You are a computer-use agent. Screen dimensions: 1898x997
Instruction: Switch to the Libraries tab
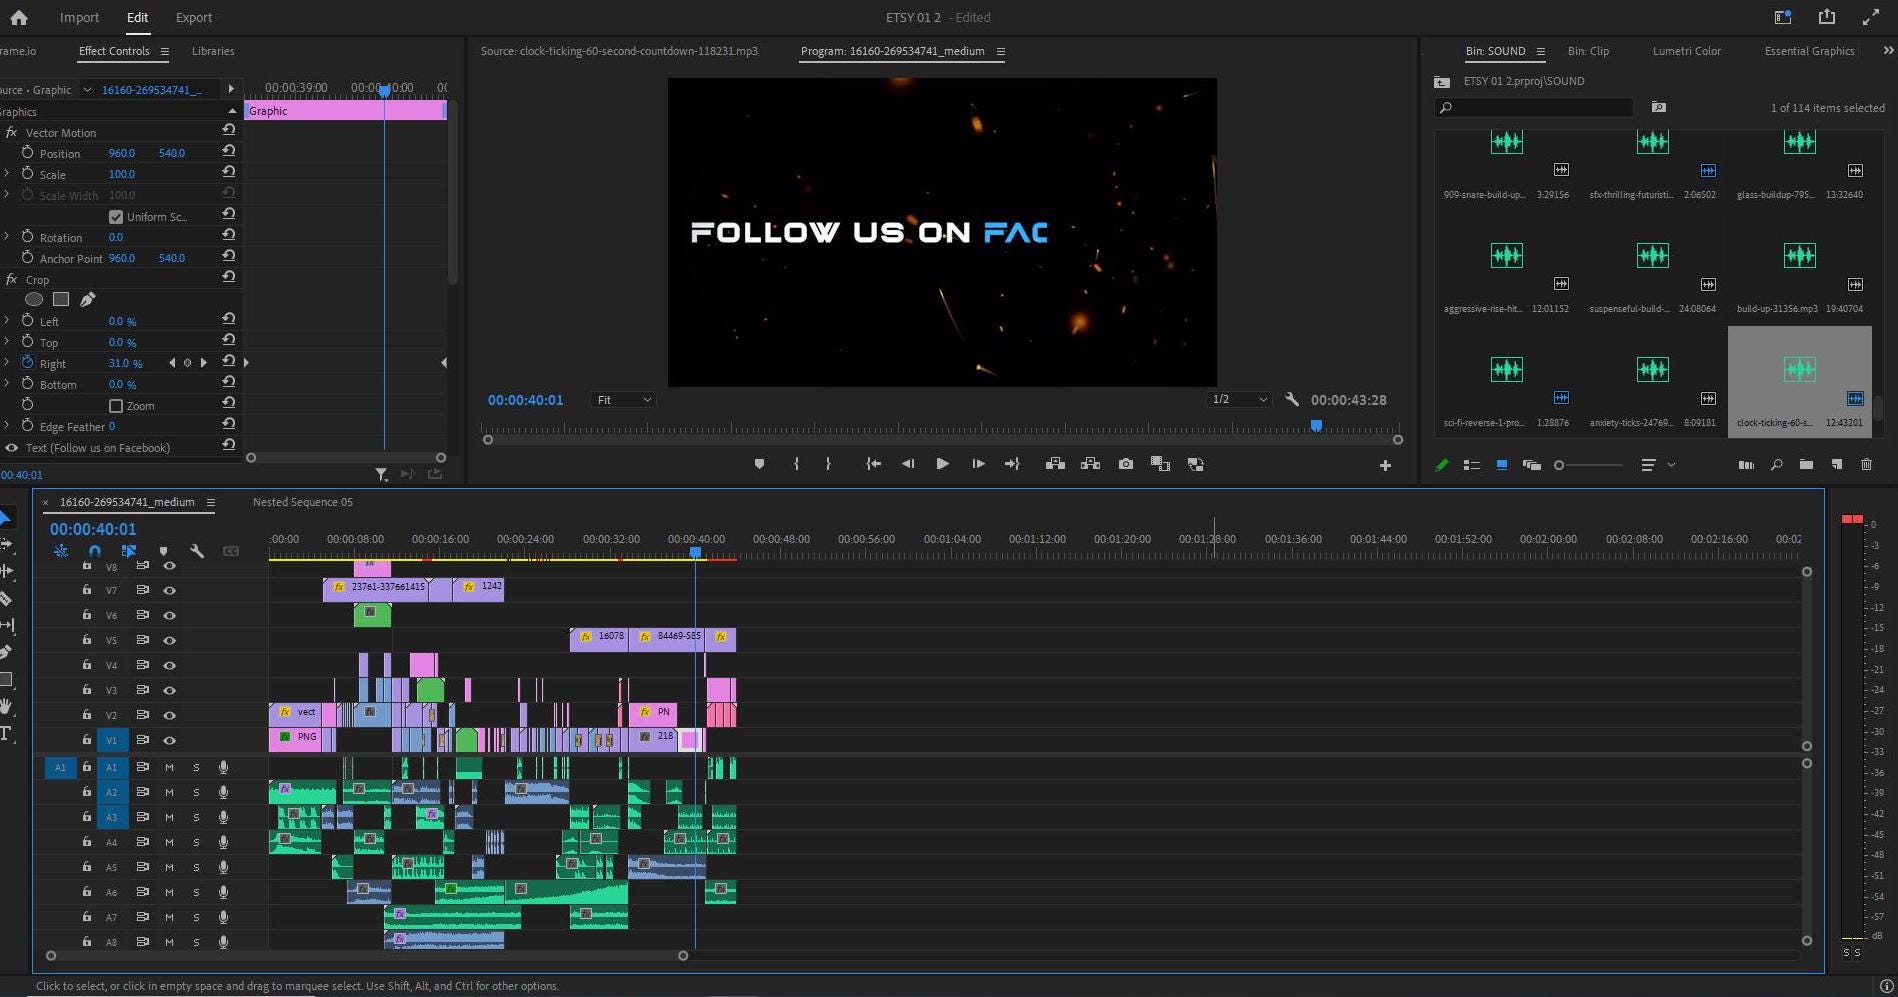pyautogui.click(x=212, y=51)
